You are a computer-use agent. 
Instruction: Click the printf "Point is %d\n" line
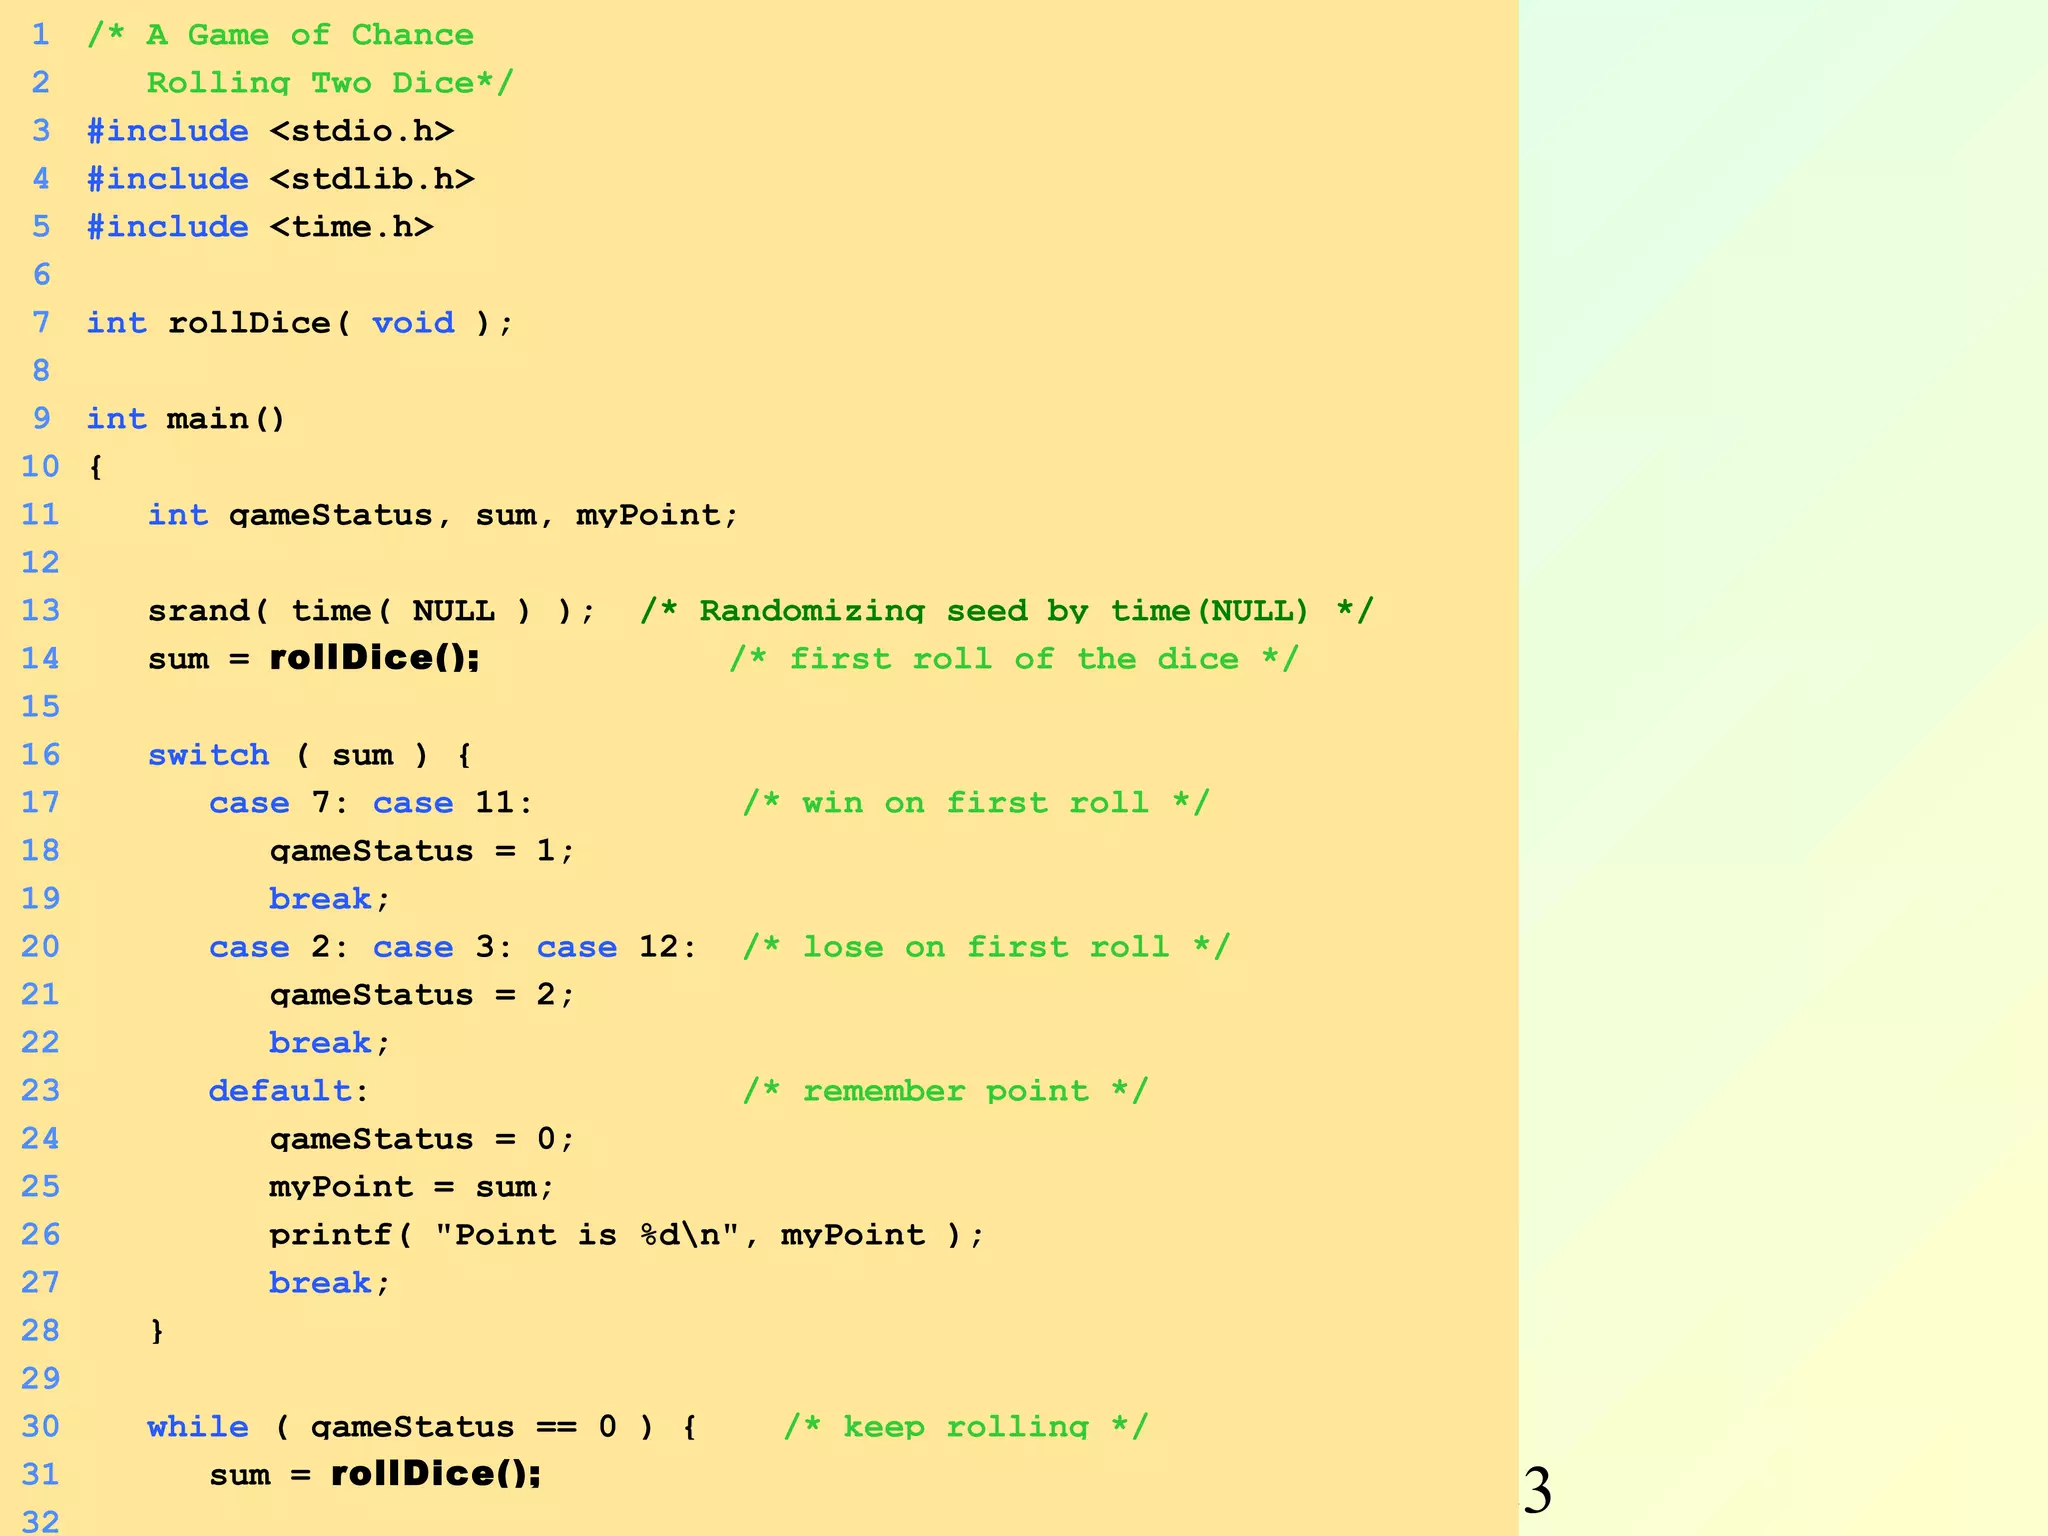coord(627,1235)
